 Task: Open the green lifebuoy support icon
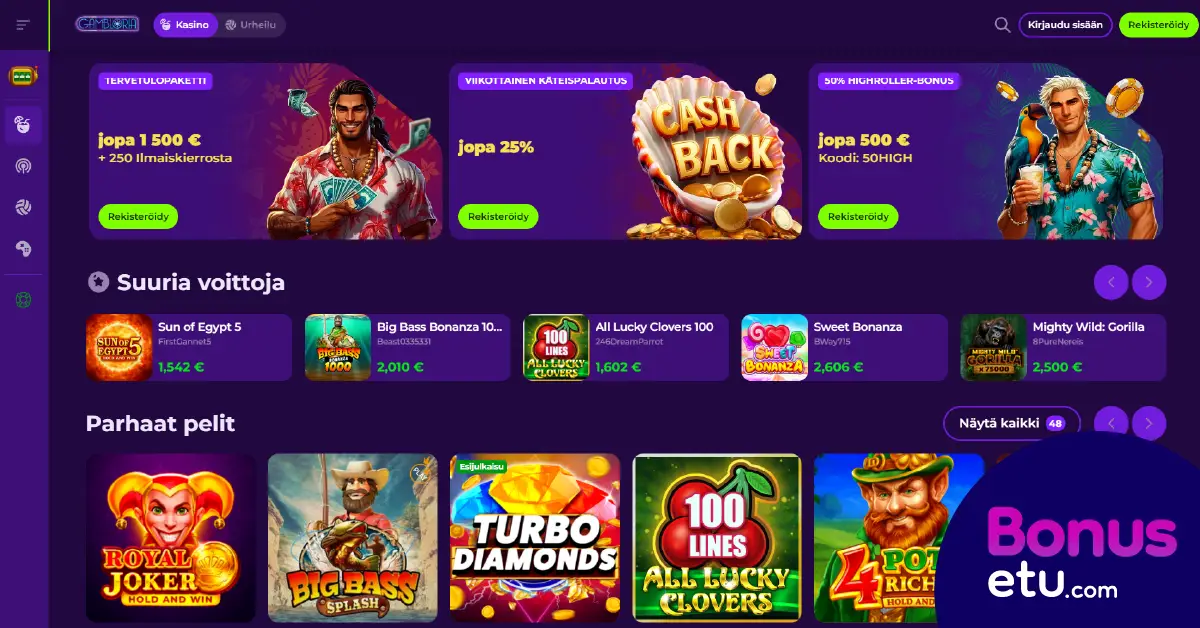[23, 299]
